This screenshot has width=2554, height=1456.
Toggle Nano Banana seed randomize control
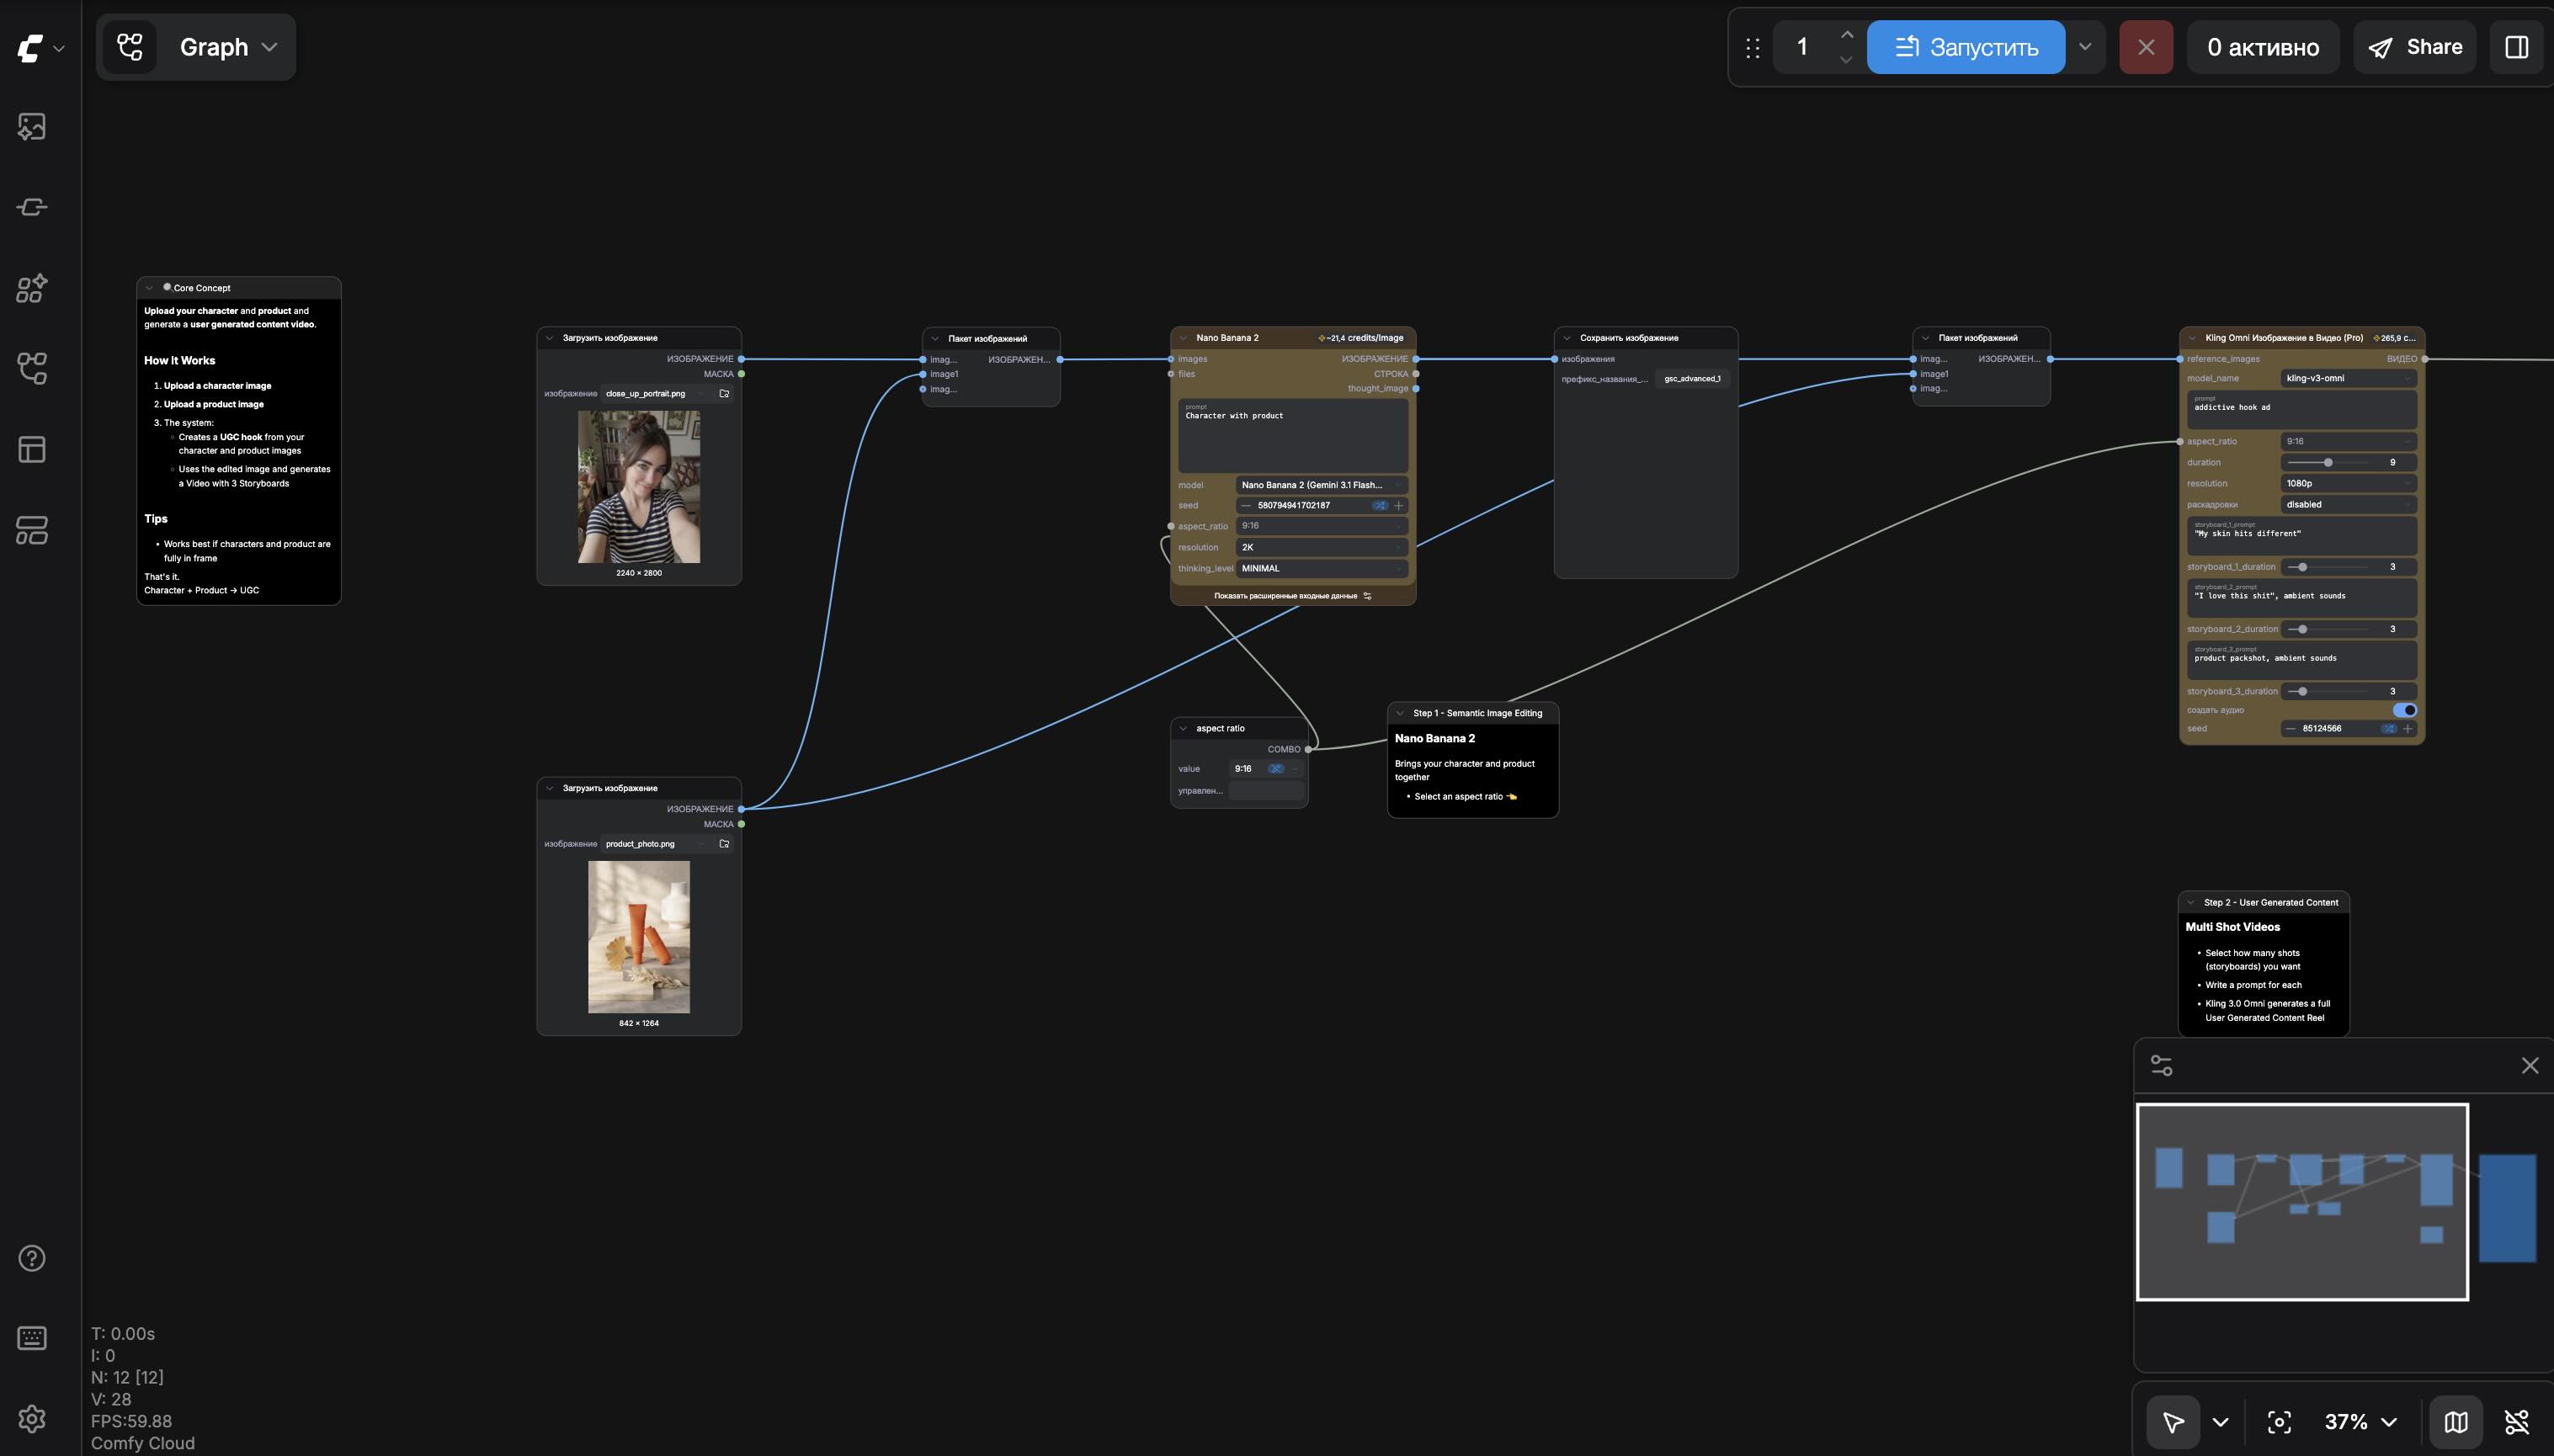pos(1379,506)
